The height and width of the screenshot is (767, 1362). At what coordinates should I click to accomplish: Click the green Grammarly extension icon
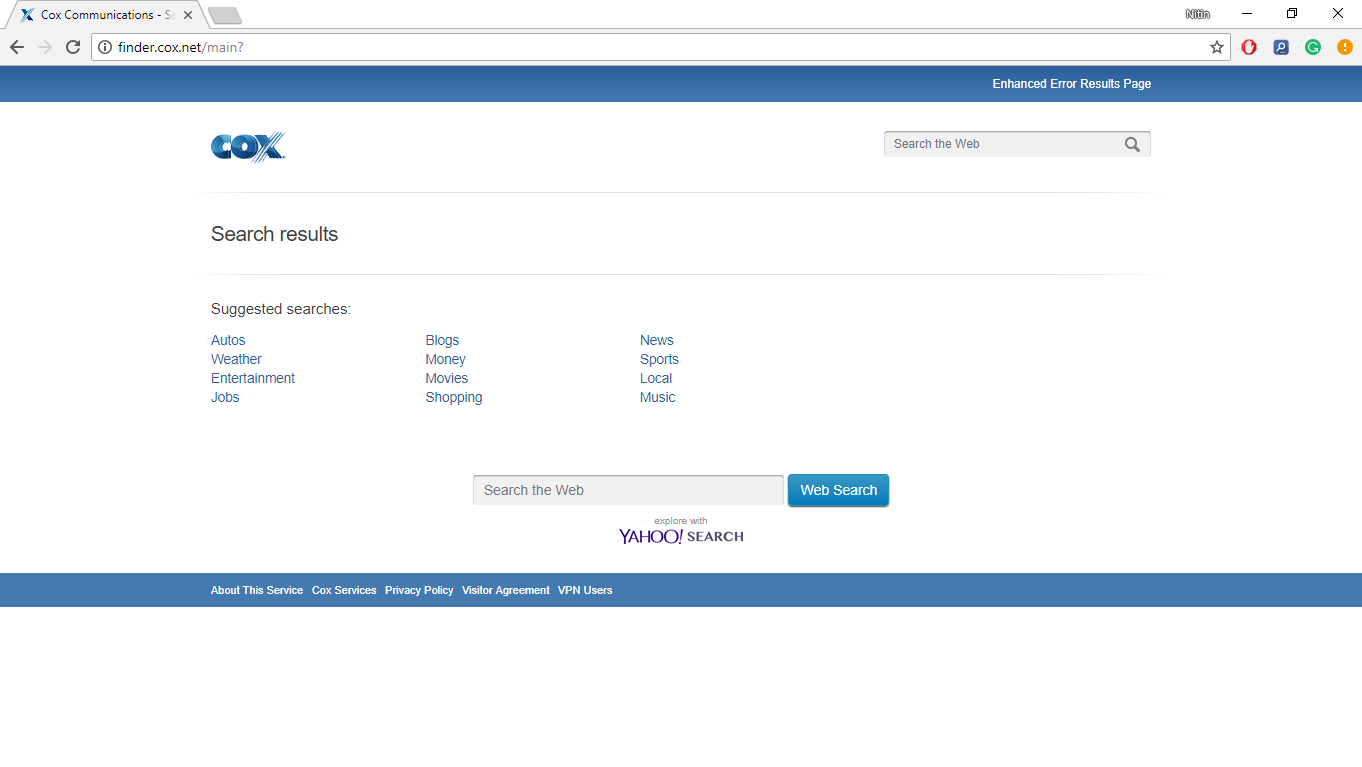(x=1313, y=47)
